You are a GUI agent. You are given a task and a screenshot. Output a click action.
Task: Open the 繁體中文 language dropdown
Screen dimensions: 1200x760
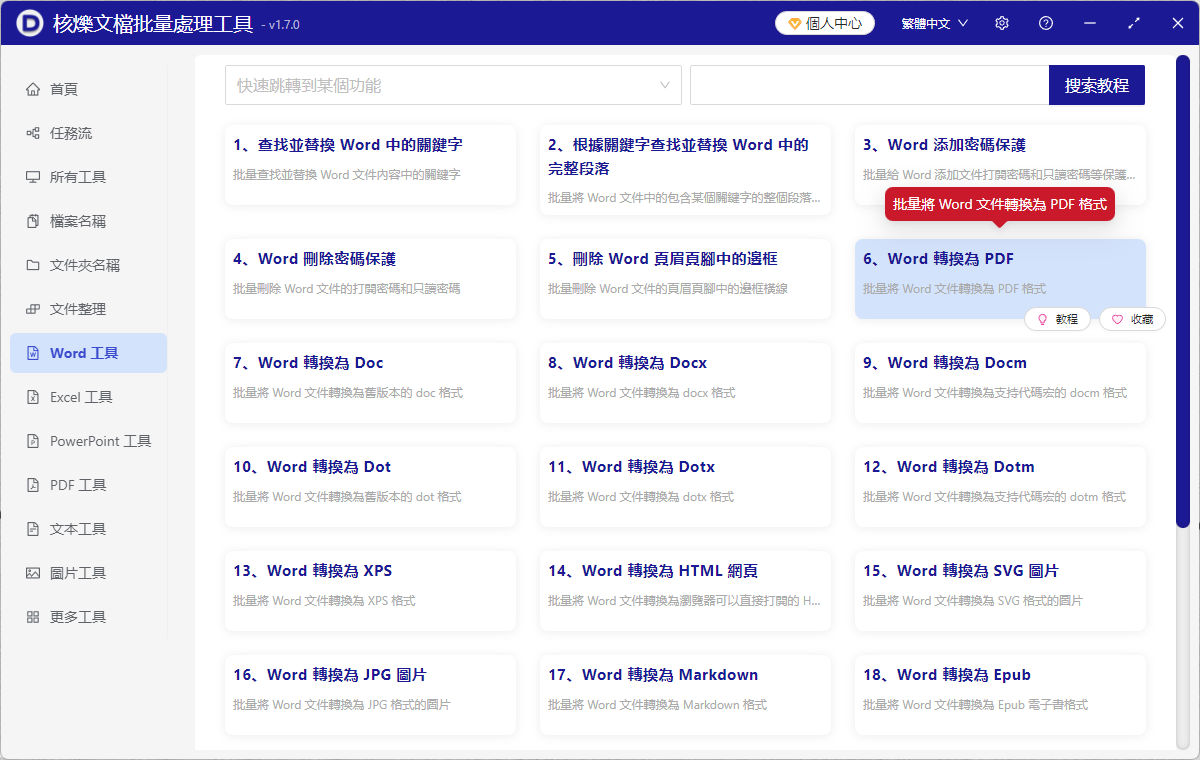(933, 22)
